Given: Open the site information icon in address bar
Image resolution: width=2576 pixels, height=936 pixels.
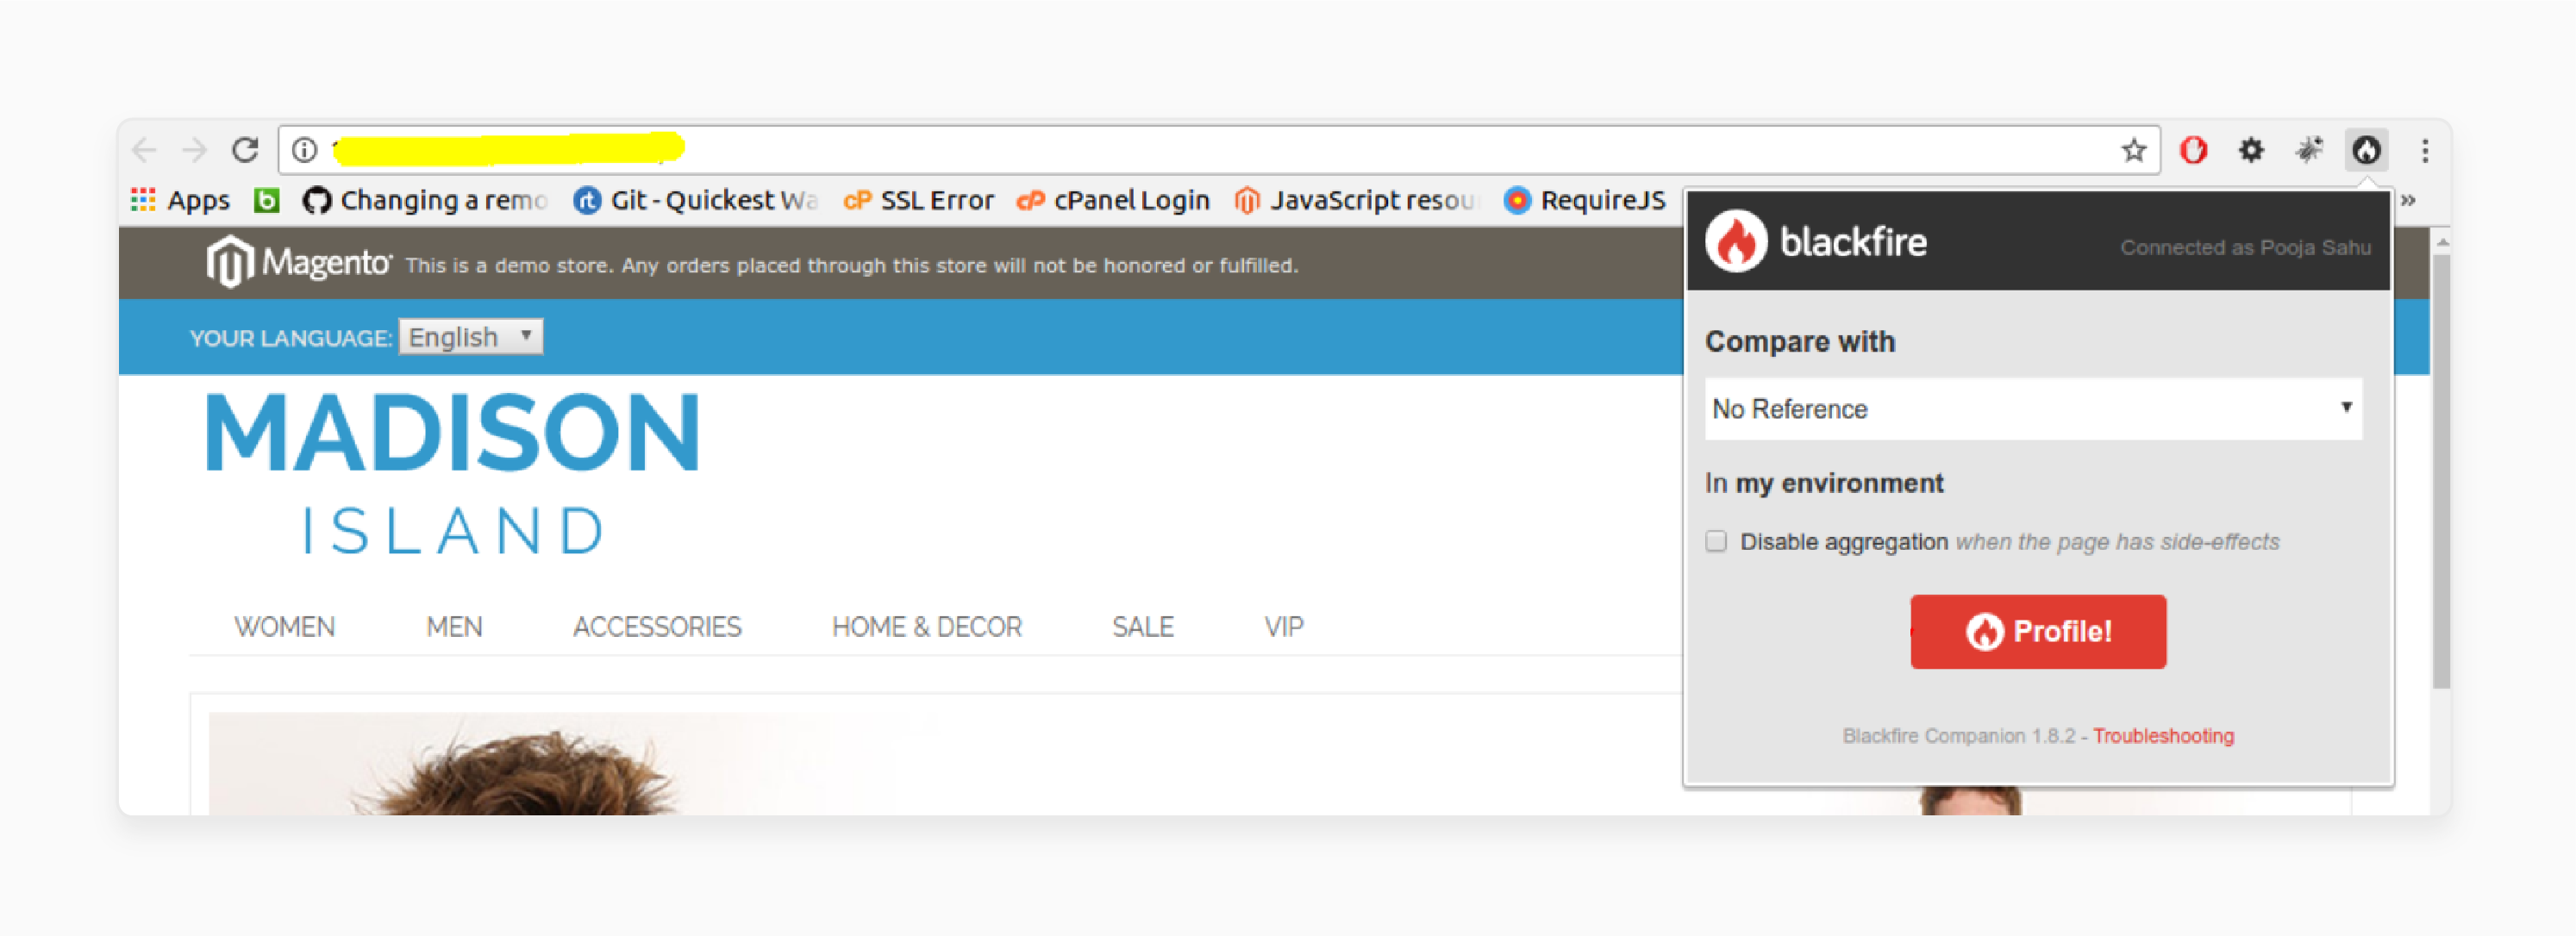Looking at the screenshot, I should pos(305,150).
